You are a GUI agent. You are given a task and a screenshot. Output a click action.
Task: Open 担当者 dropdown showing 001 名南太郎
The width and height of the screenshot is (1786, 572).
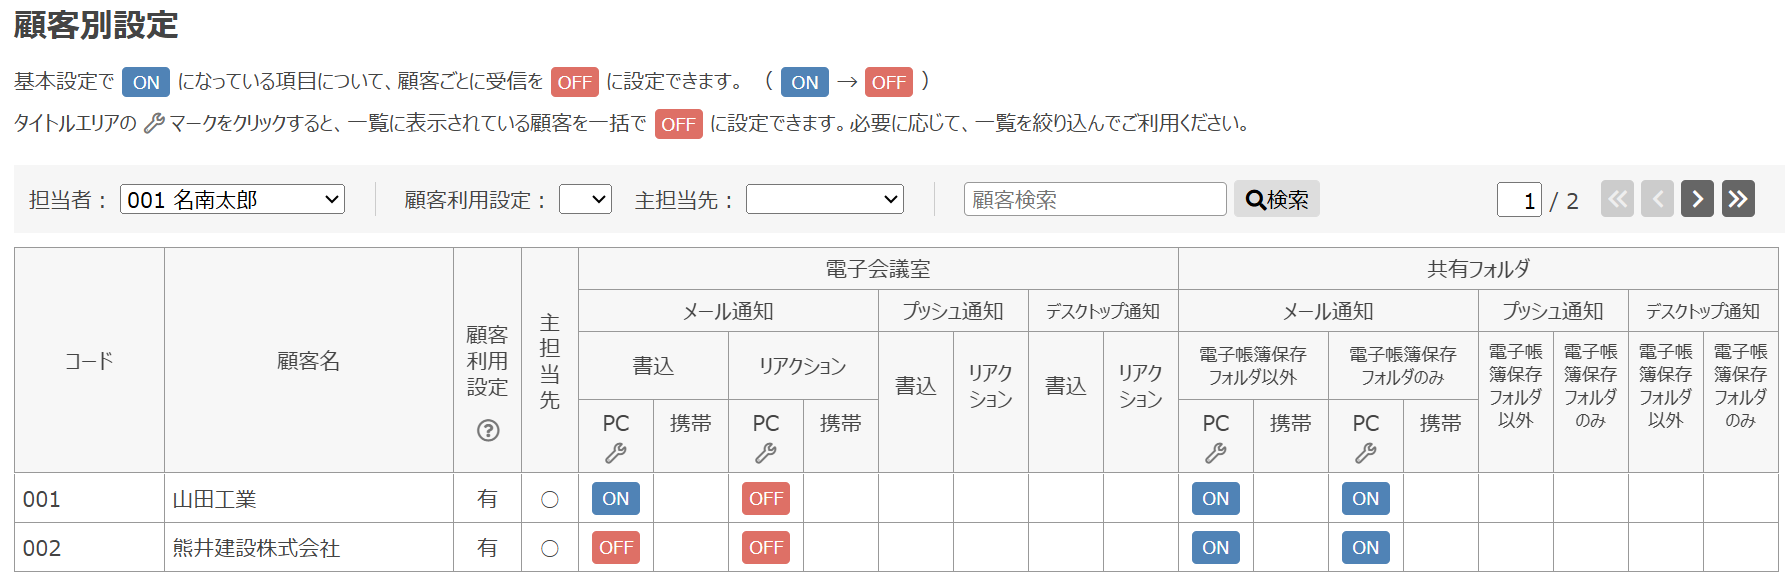[232, 199]
